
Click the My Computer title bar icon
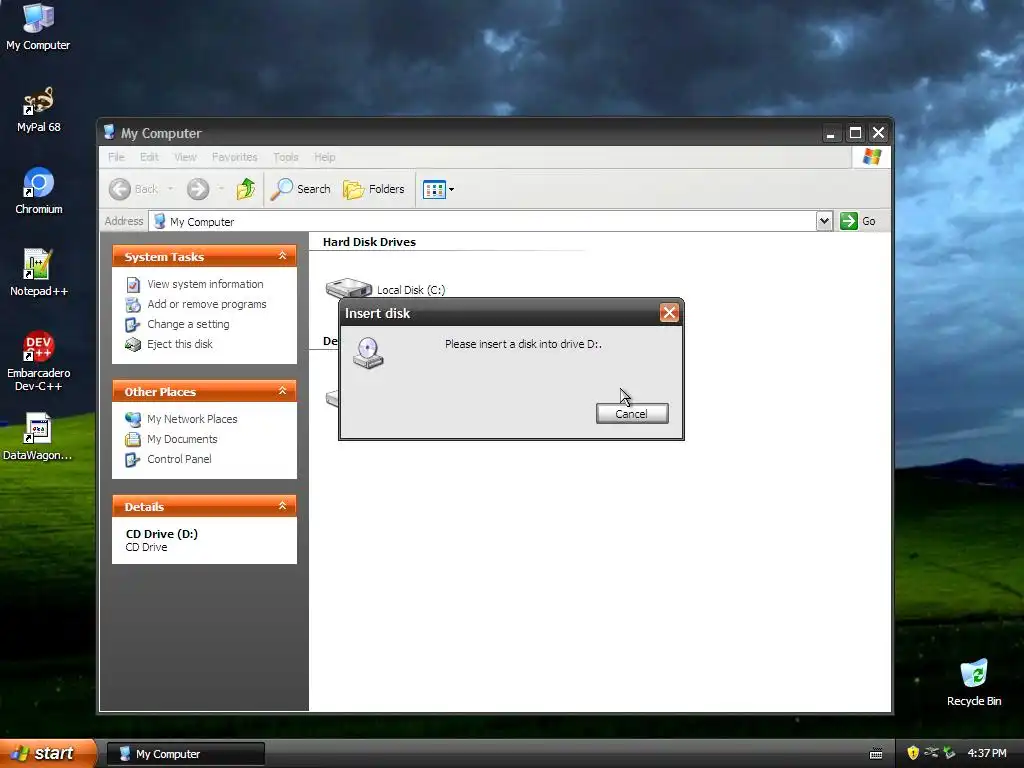click(x=109, y=133)
